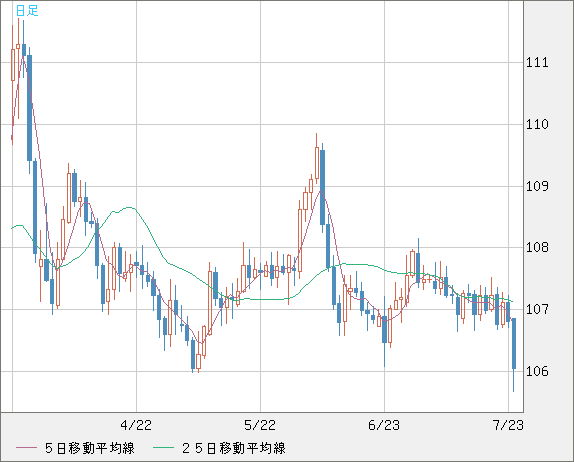The width and height of the screenshot is (574, 462).
Task: Click the 5/22 date label
Action: coord(260,425)
